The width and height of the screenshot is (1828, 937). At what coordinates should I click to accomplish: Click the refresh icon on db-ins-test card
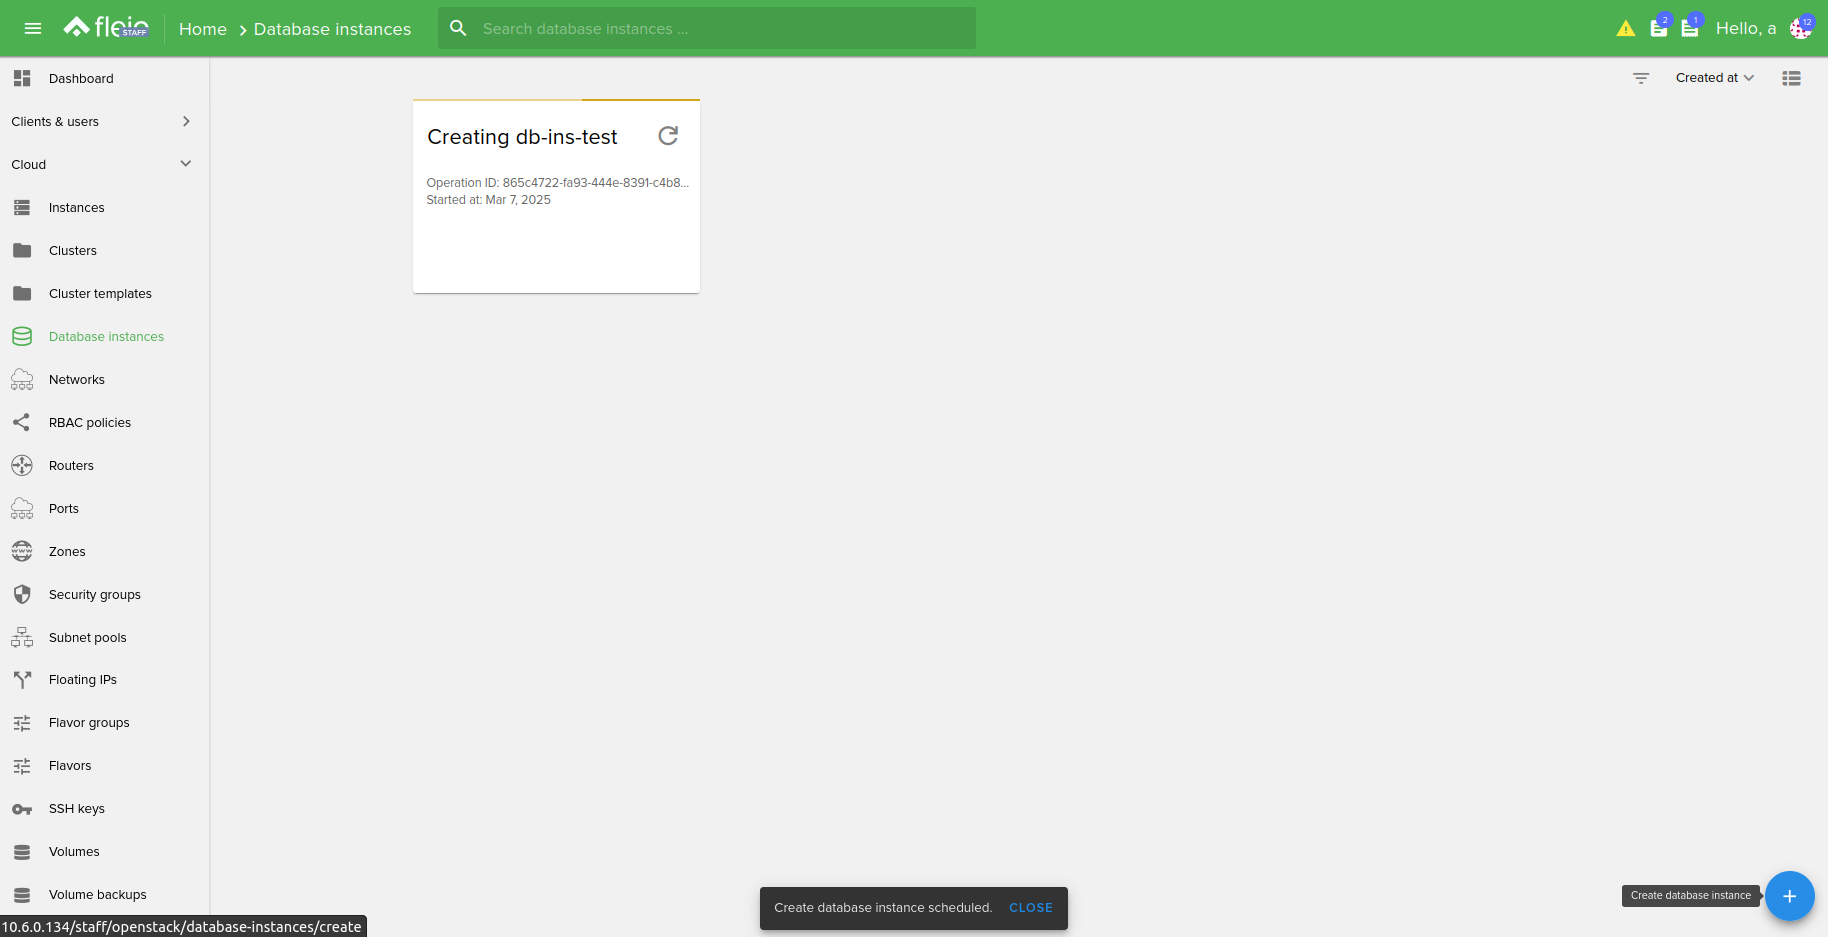point(668,136)
